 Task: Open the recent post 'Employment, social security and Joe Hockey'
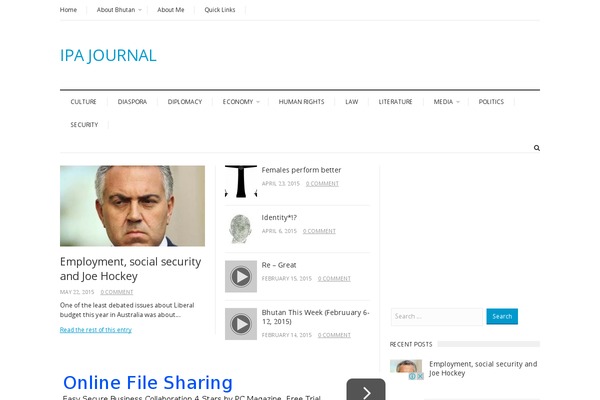click(x=483, y=368)
